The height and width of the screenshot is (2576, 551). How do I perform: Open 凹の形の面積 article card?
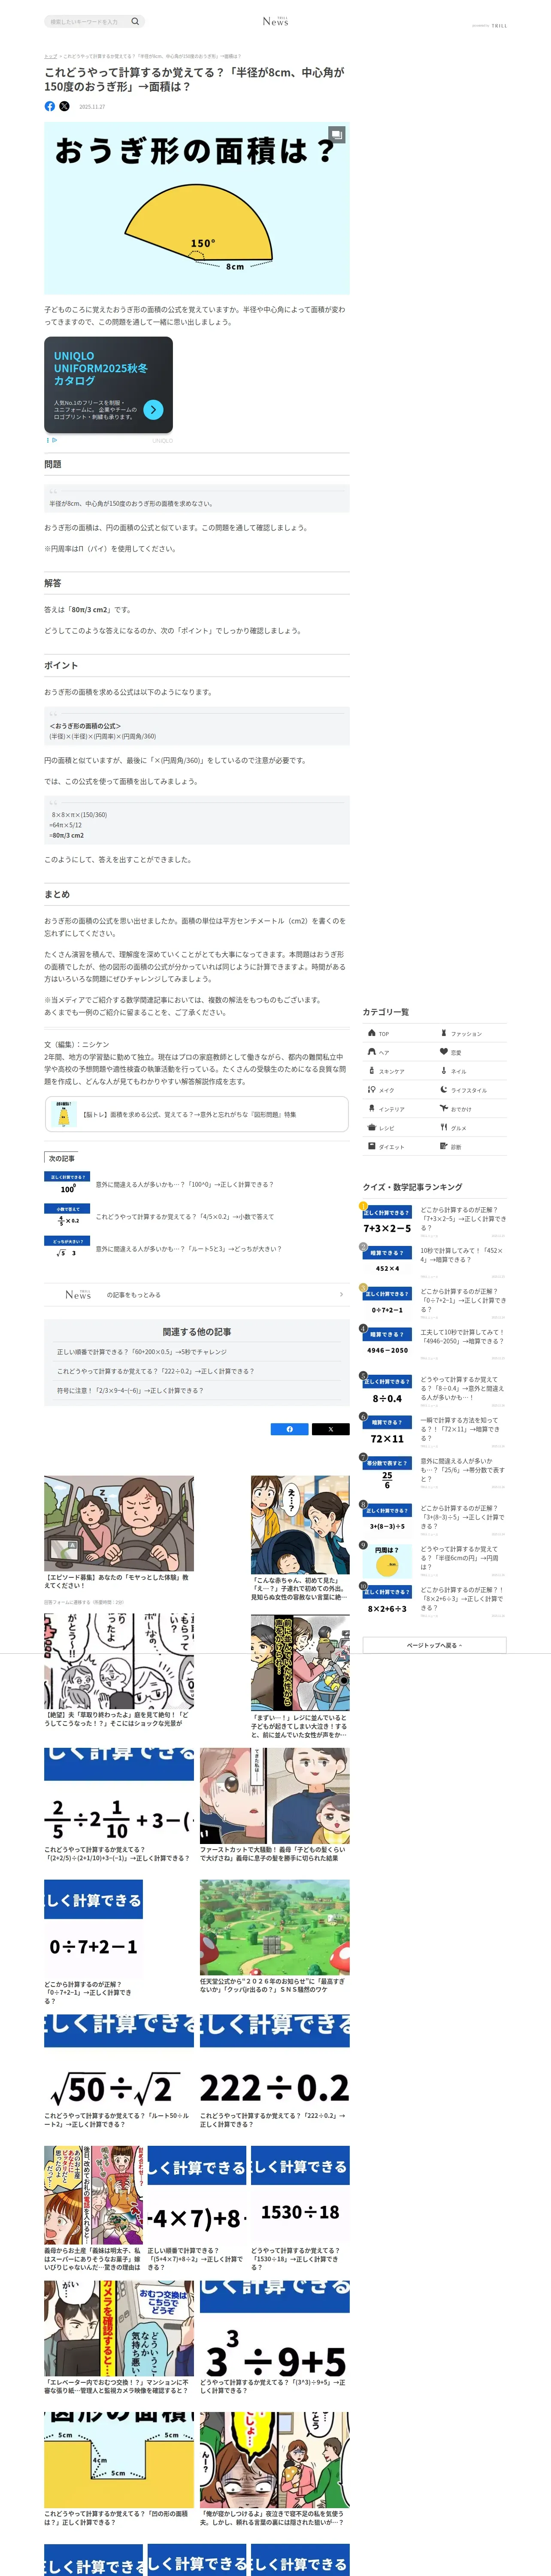point(119,2469)
